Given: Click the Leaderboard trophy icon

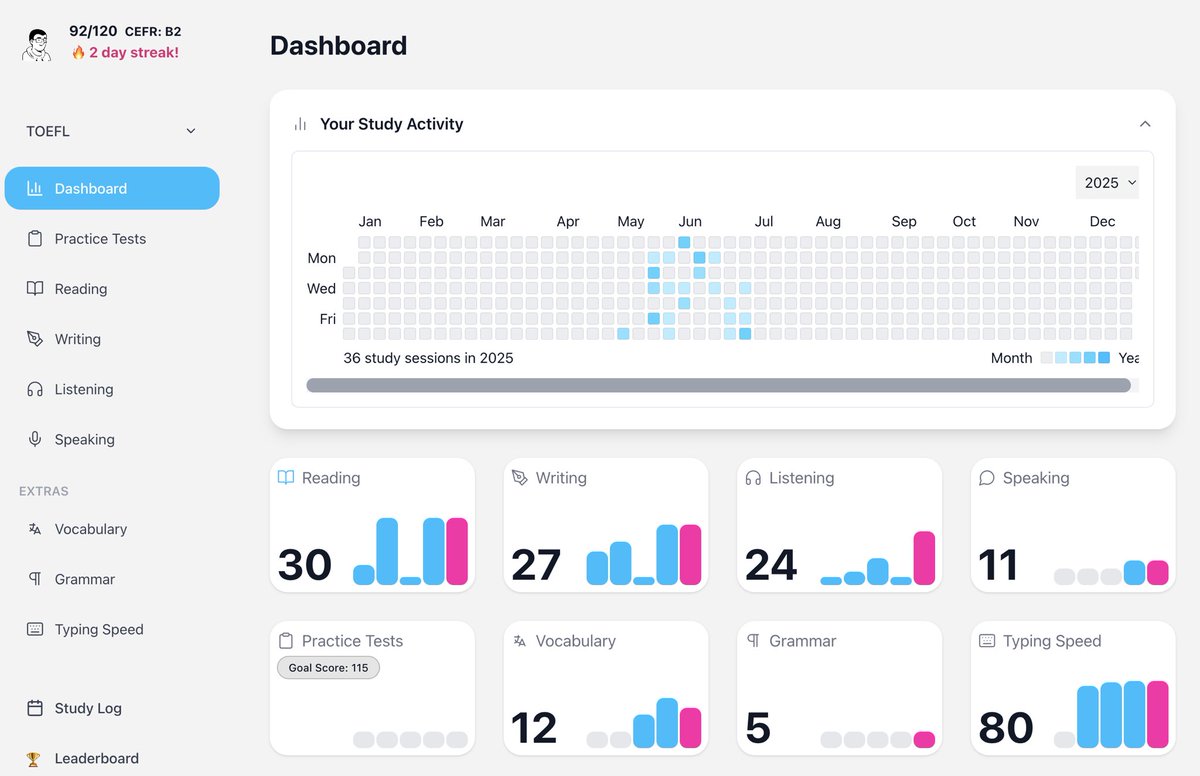Looking at the screenshot, I should click(34, 758).
